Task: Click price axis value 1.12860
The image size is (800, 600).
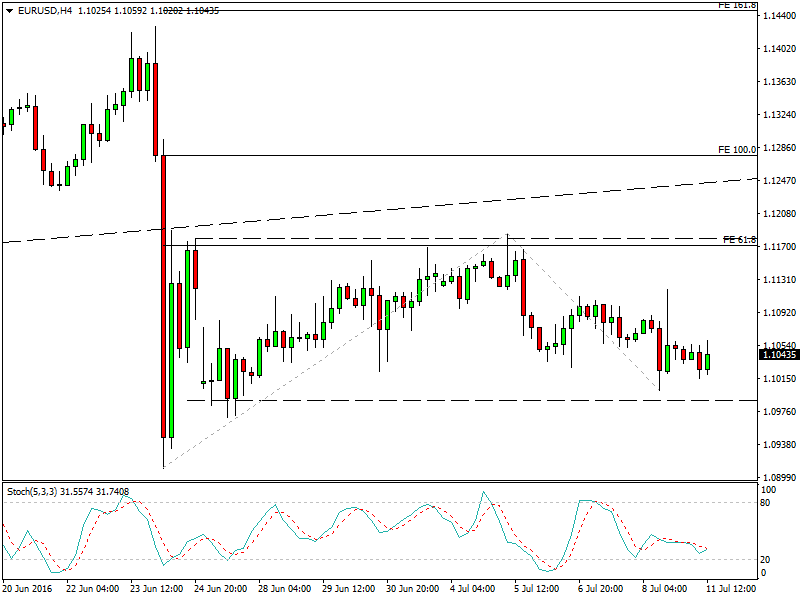Action: 779,147
